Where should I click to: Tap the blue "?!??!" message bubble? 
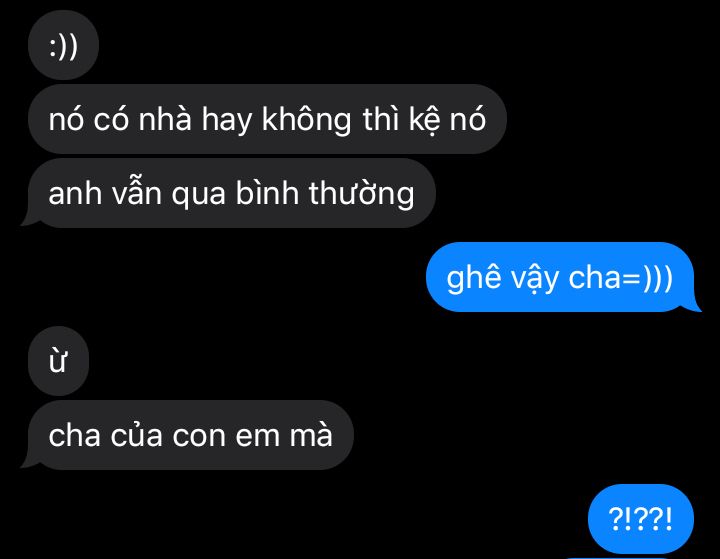(641, 519)
